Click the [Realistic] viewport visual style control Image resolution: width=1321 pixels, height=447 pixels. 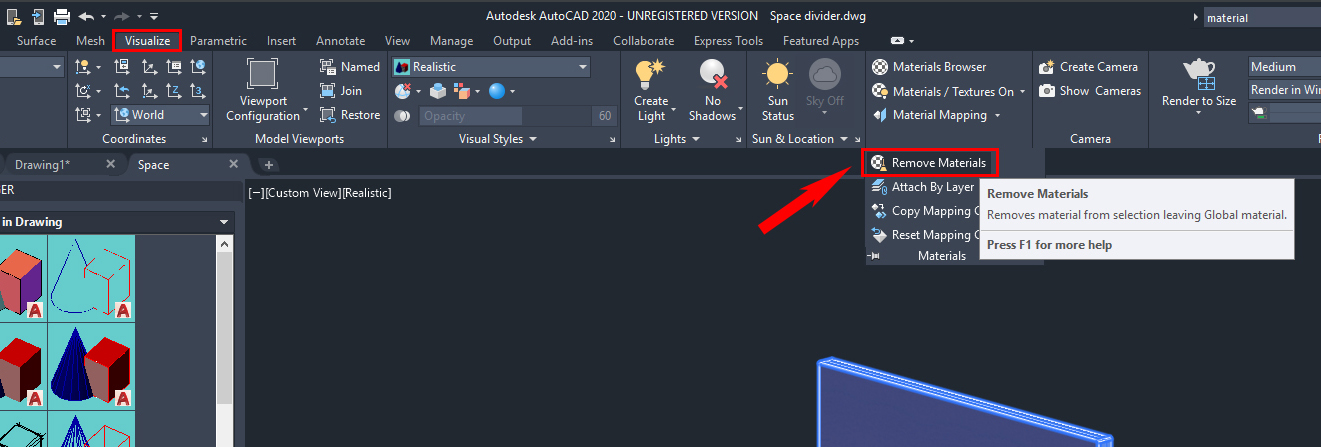click(x=366, y=192)
